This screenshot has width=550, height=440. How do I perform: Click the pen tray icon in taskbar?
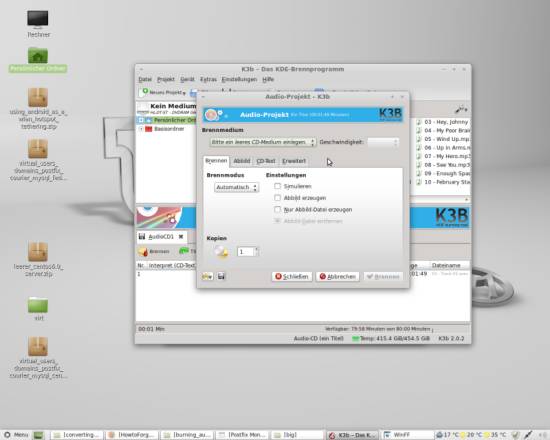(528, 435)
